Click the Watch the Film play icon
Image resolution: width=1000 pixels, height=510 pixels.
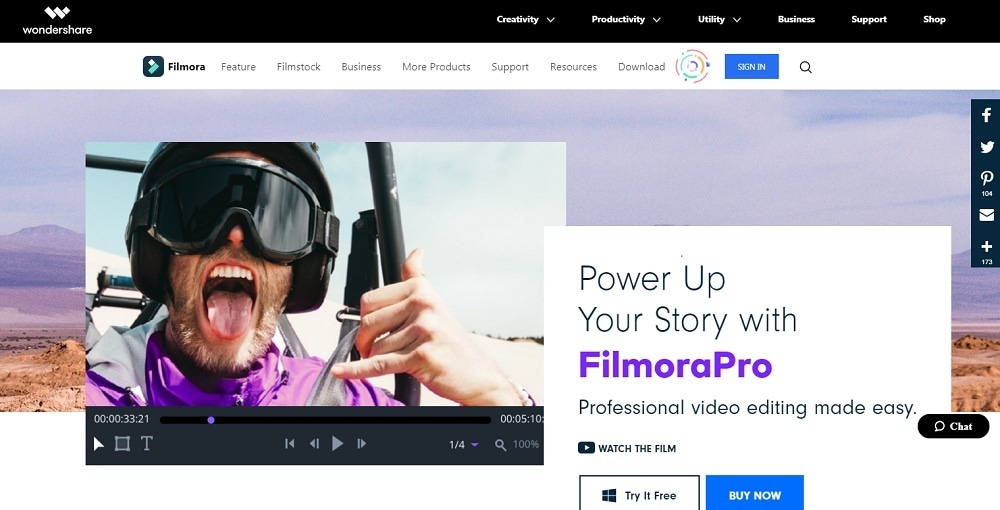click(x=586, y=448)
